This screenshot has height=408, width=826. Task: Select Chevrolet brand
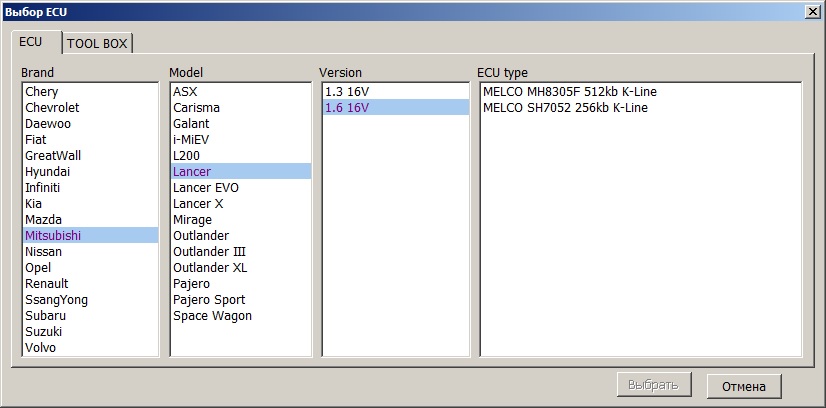click(90, 107)
